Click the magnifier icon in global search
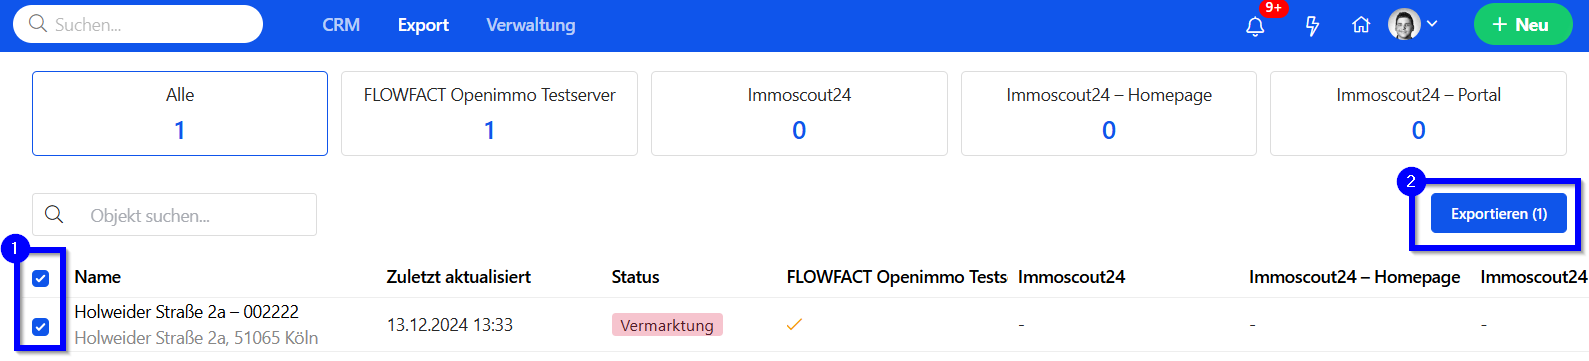The image size is (1589, 361). tap(38, 24)
